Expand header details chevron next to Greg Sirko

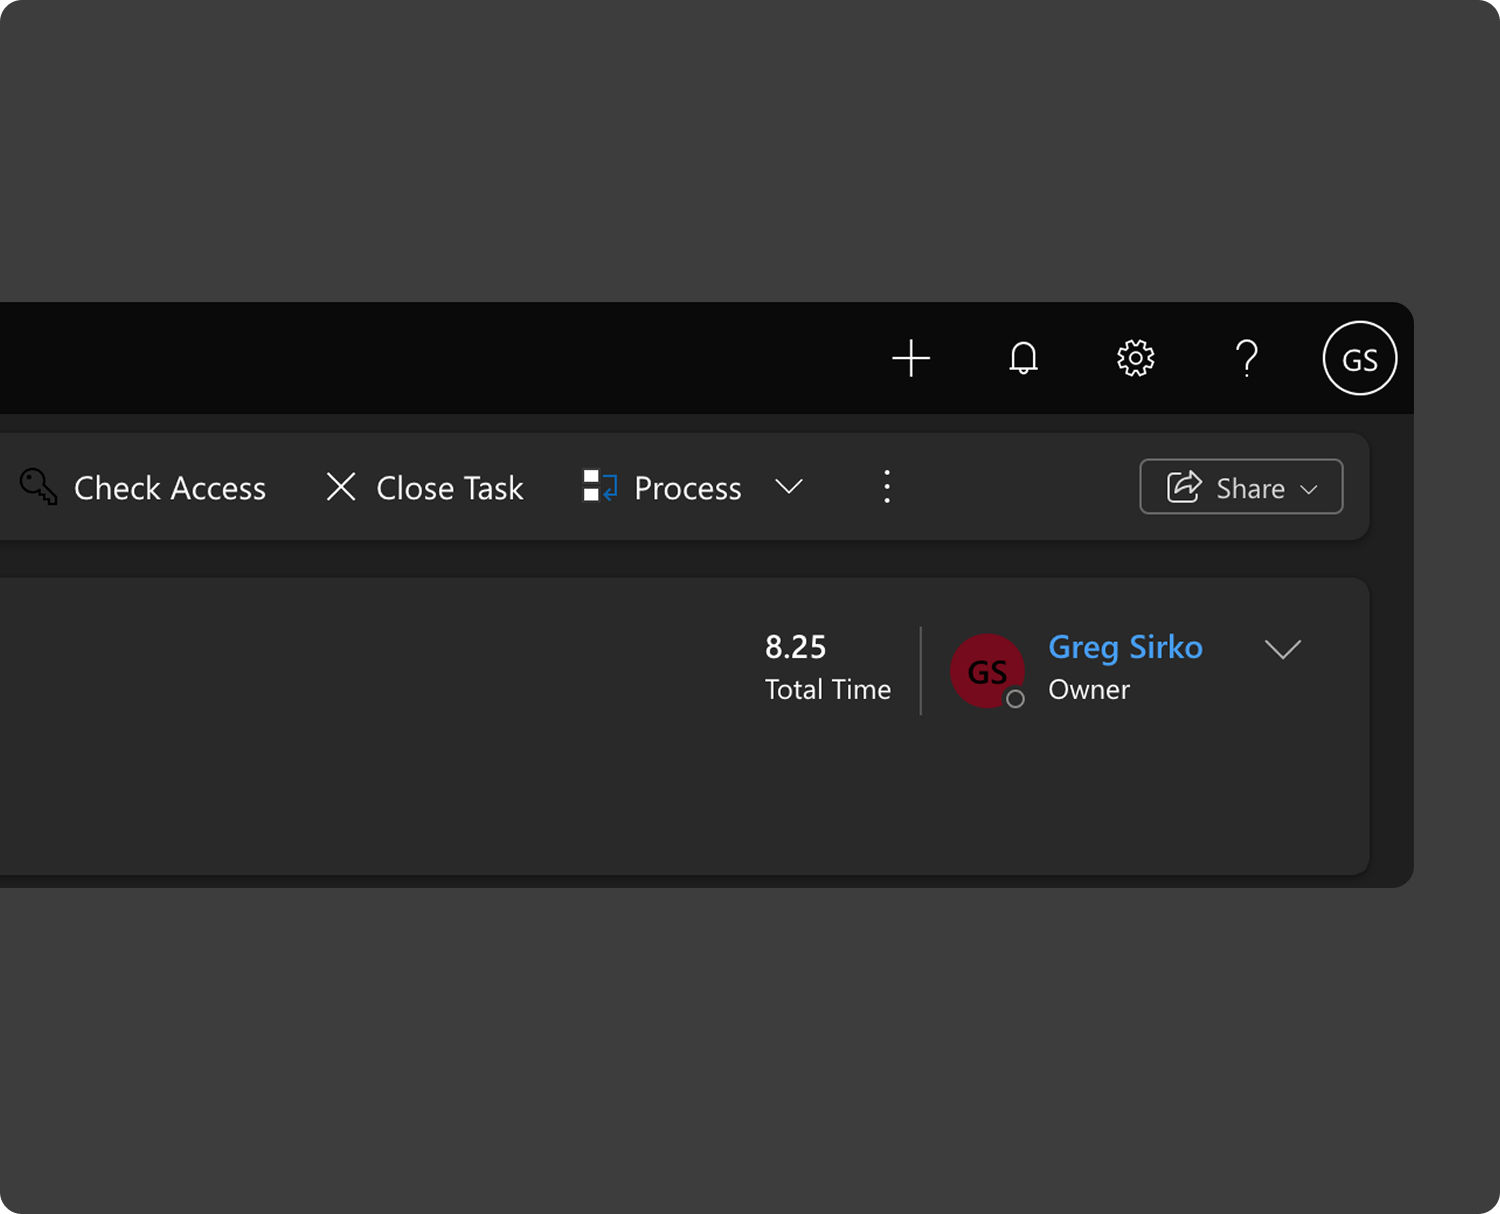pos(1282,650)
